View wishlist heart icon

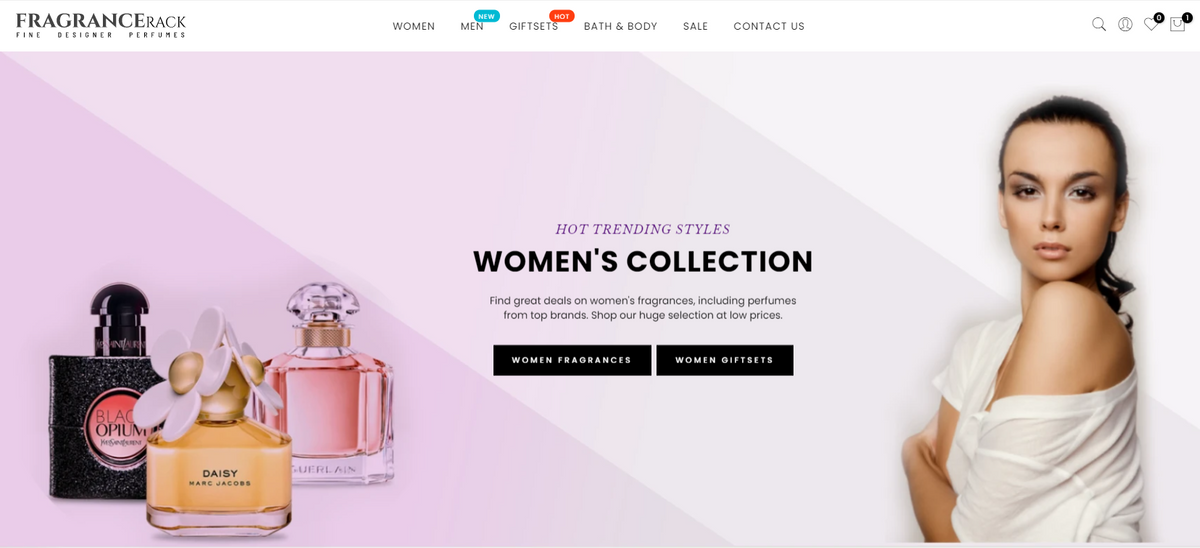pyautogui.click(x=1151, y=25)
